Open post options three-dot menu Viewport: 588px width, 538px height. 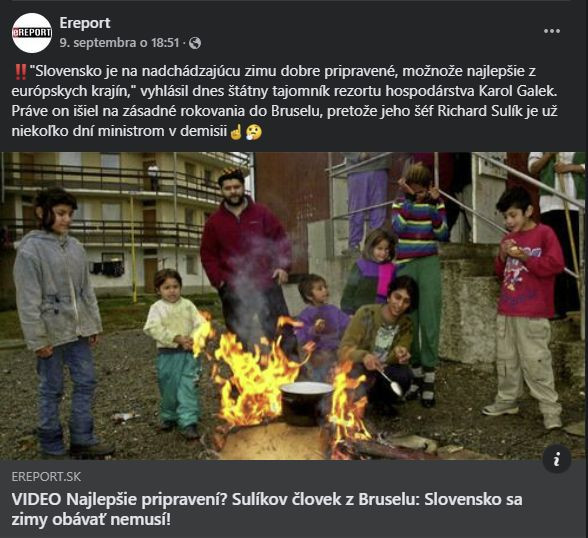tap(552, 31)
